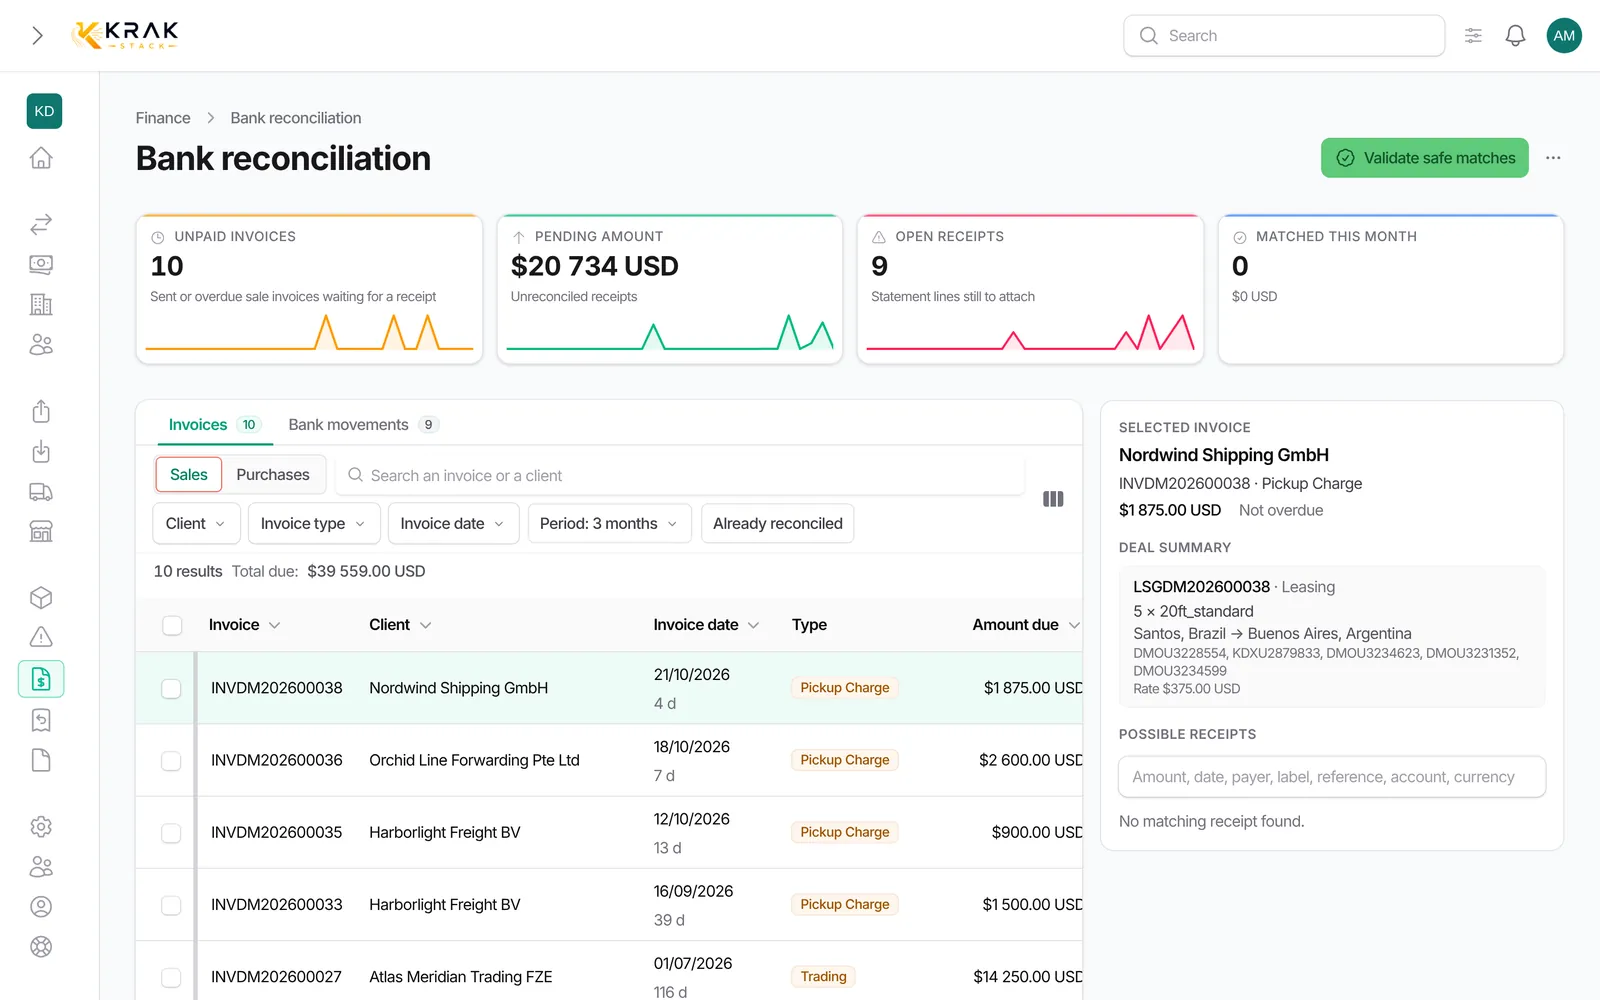Open the filter sliders icon next to search
This screenshot has height=1000, width=1600.
pyautogui.click(x=1473, y=36)
